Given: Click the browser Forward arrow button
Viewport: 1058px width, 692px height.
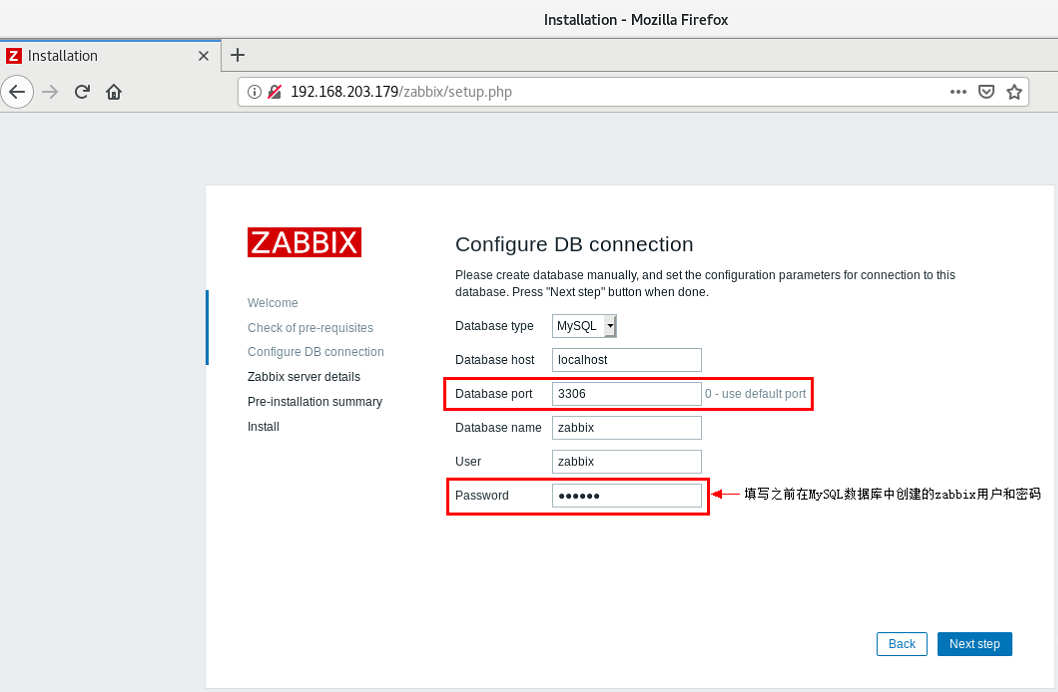Looking at the screenshot, I should point(50,92).
